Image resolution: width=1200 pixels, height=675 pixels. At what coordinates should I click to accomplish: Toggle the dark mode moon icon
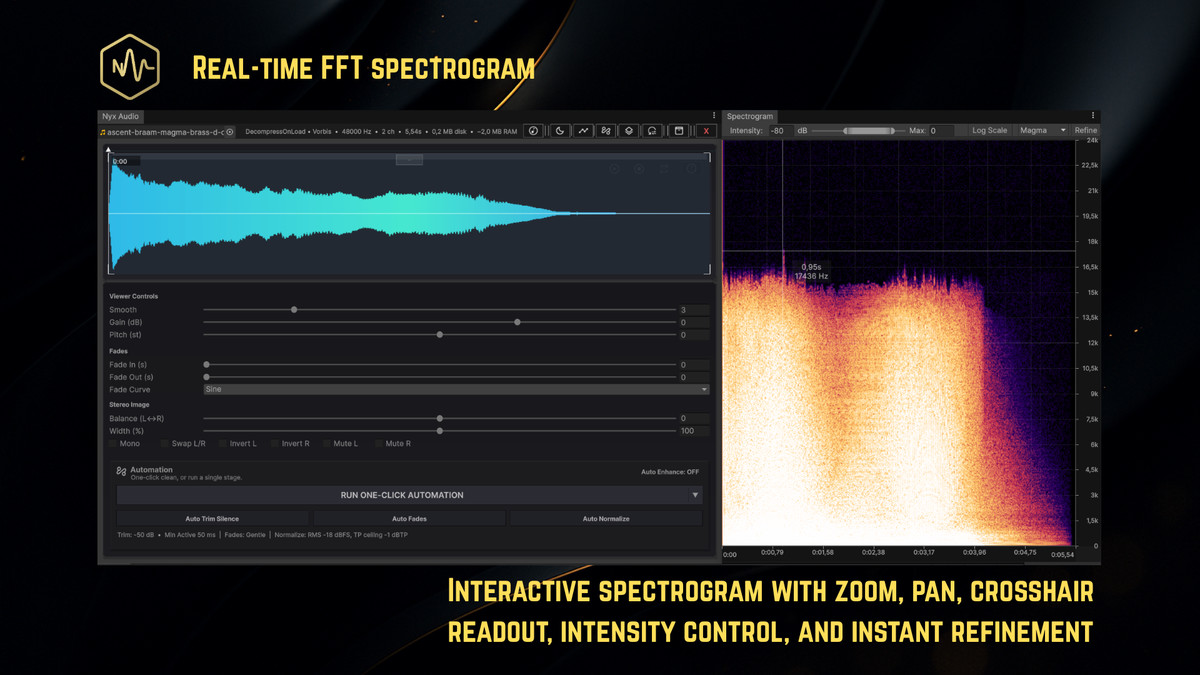[x=557, y=131]
